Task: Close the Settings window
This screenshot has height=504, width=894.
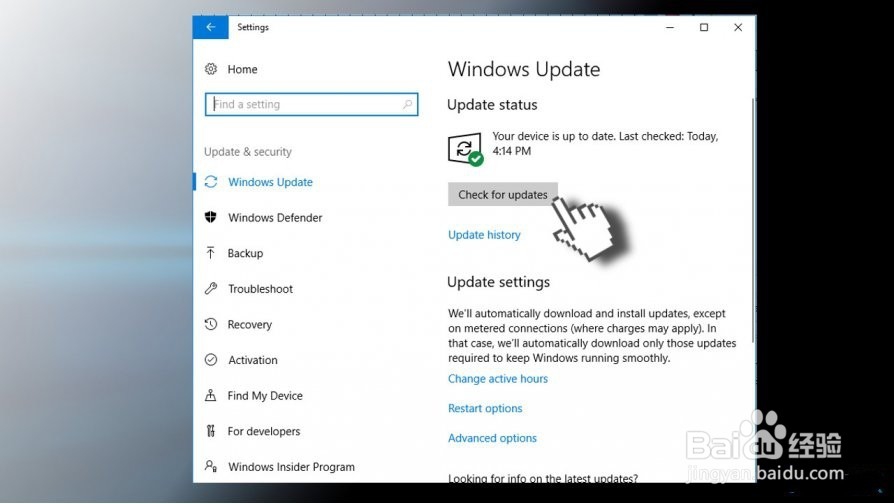Action: pos(738,27)
